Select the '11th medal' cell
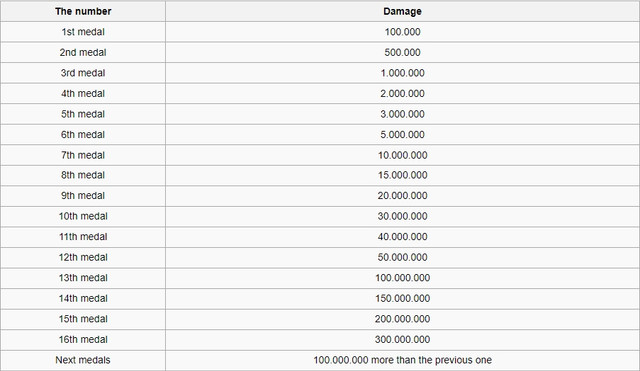Viewport: 640px width, 371px height. [83, 237]
